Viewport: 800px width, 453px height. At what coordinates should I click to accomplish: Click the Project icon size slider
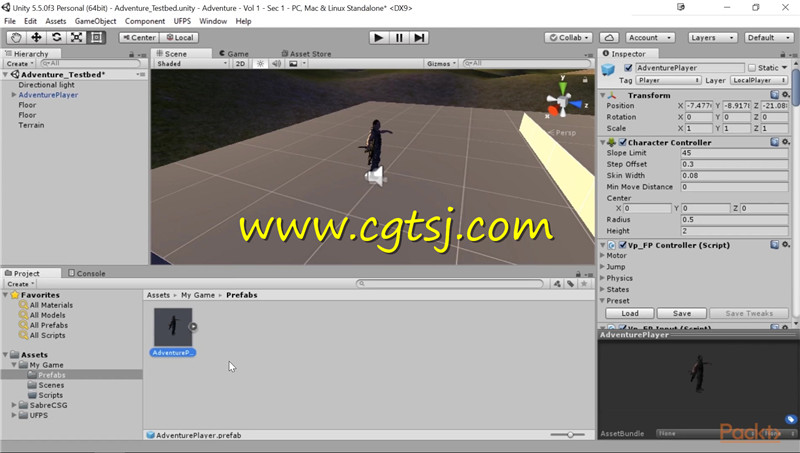tap(569, 435)
